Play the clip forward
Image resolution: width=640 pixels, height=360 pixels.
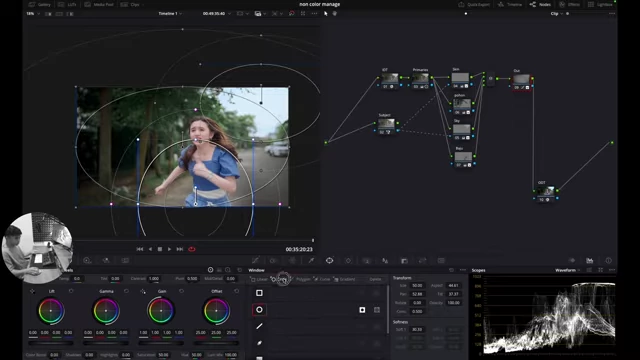(x=169, y=249)
